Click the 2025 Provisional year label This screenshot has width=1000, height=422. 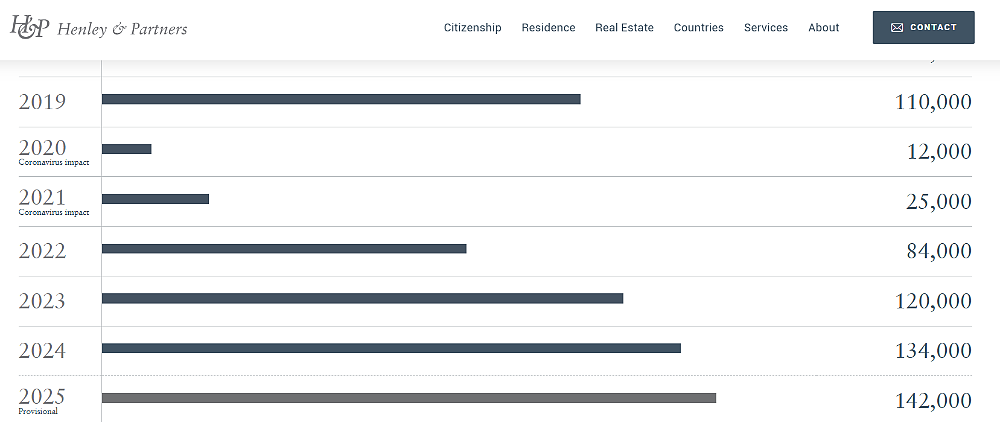coord(41,401)
